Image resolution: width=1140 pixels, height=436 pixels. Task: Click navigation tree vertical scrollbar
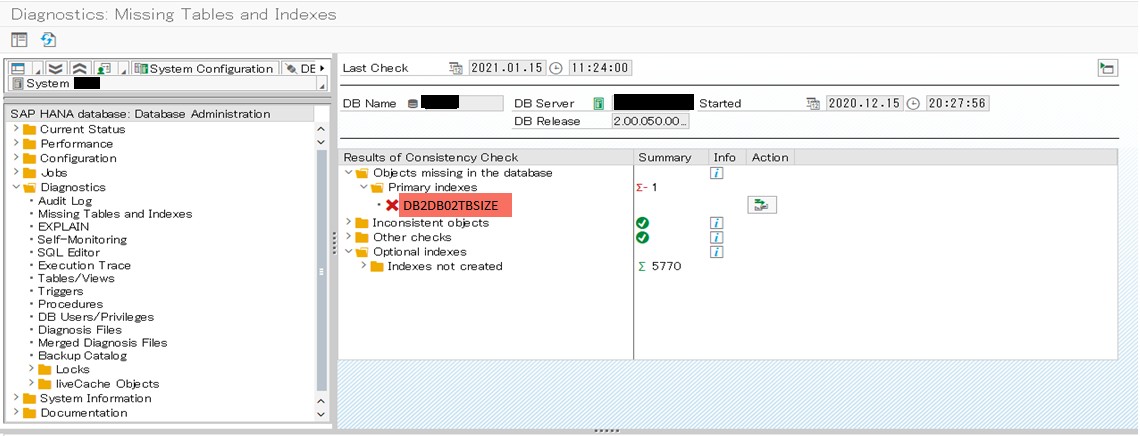(321, 270)
